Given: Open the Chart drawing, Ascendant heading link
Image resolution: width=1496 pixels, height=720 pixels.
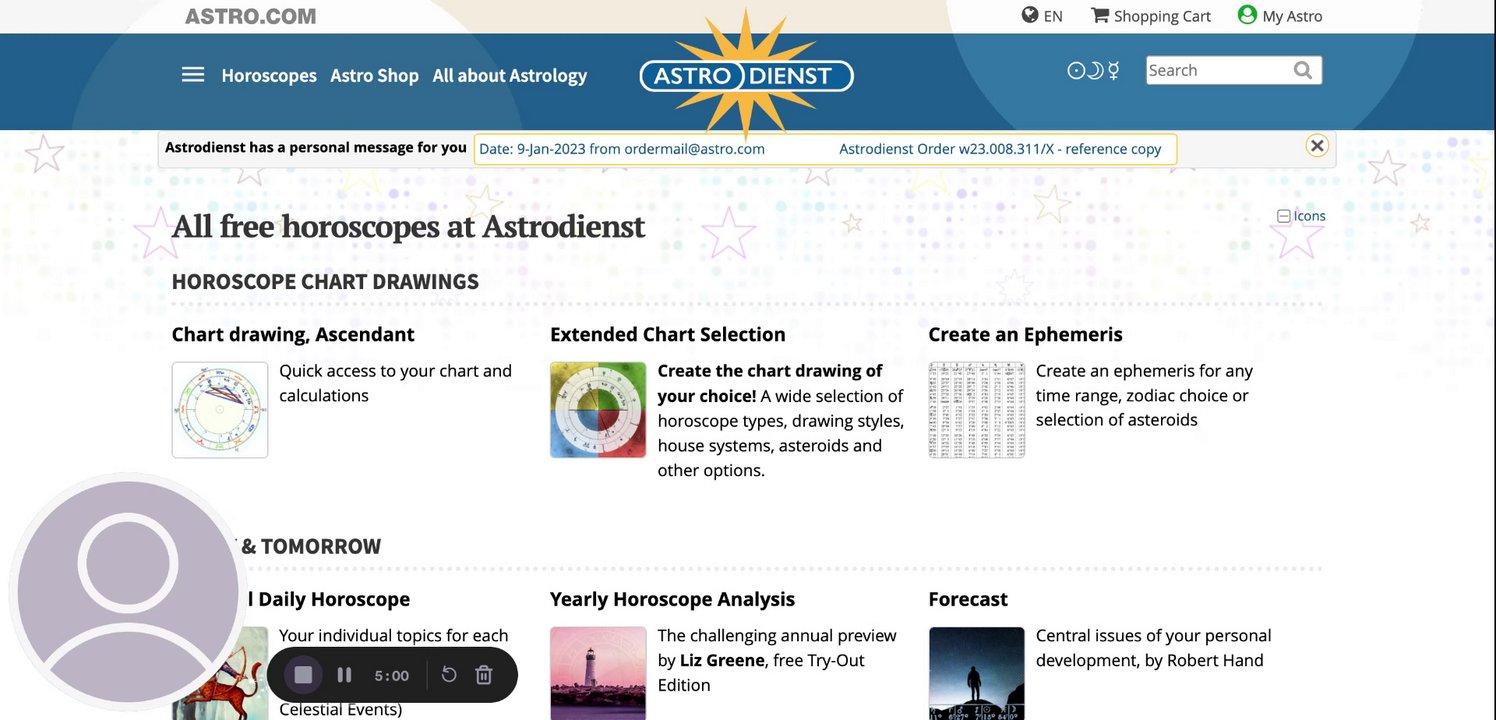Looking at the screenshot, I should coord(293,334).
